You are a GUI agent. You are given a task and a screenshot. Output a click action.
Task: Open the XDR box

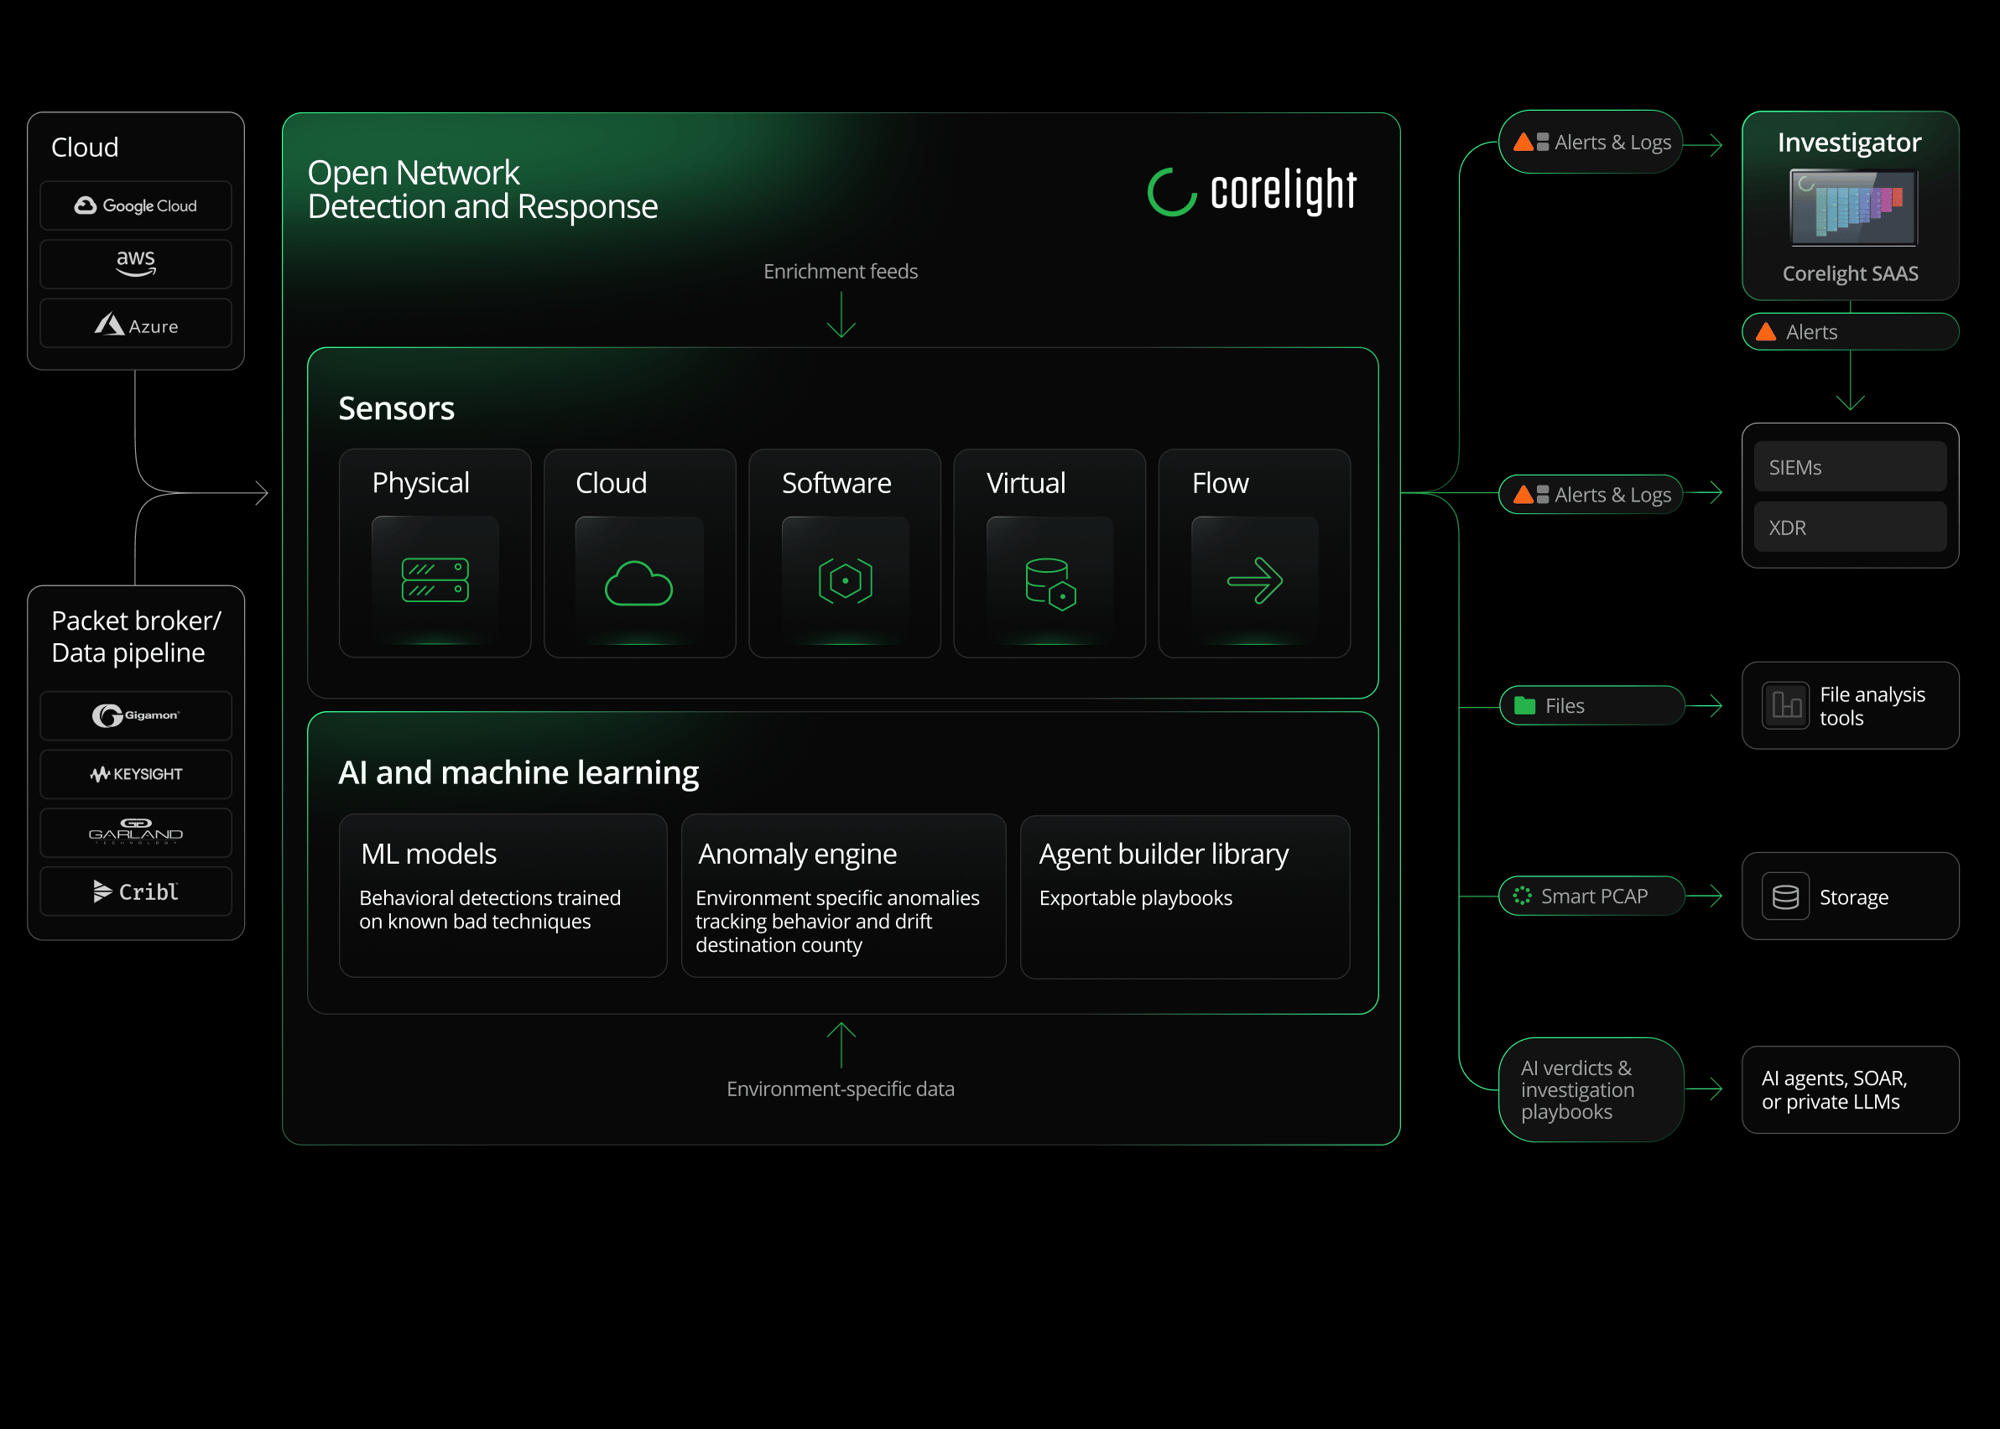click(x=1850, y=527)
